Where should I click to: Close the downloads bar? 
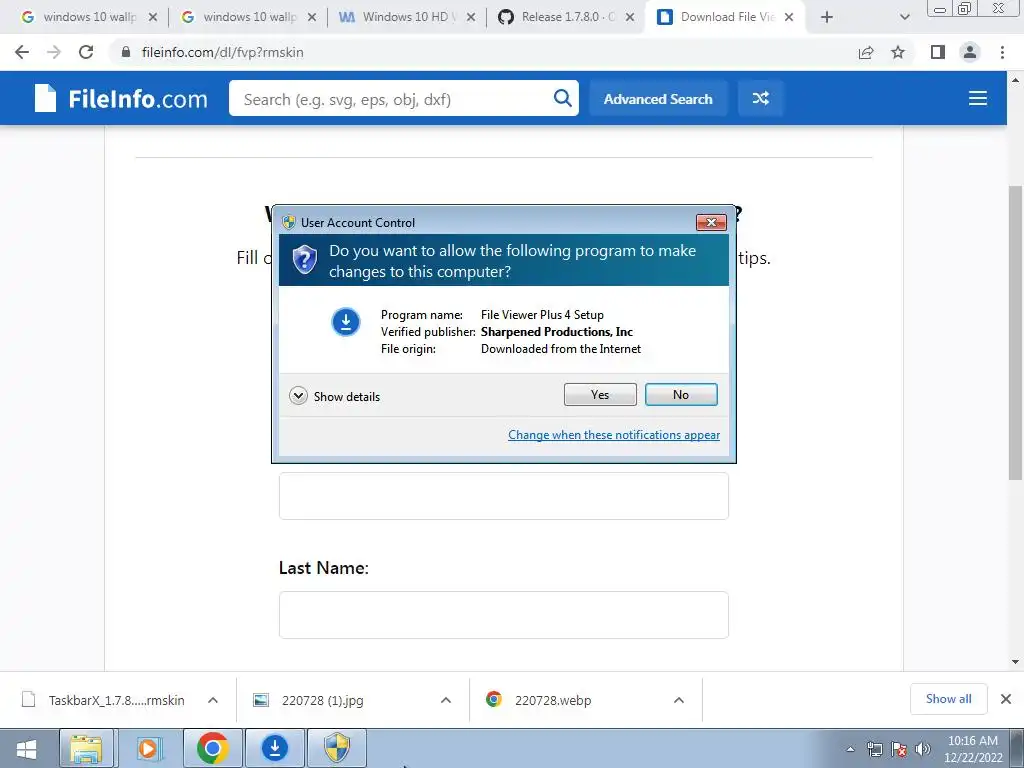1006,699
